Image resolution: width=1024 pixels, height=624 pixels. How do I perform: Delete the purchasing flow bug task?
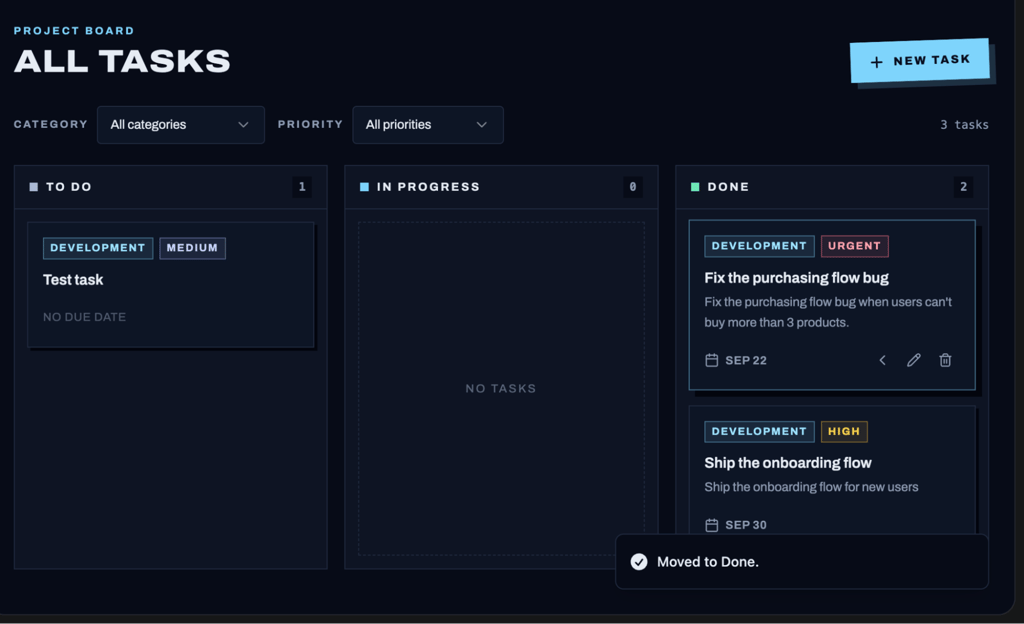(x=945, y=360)
